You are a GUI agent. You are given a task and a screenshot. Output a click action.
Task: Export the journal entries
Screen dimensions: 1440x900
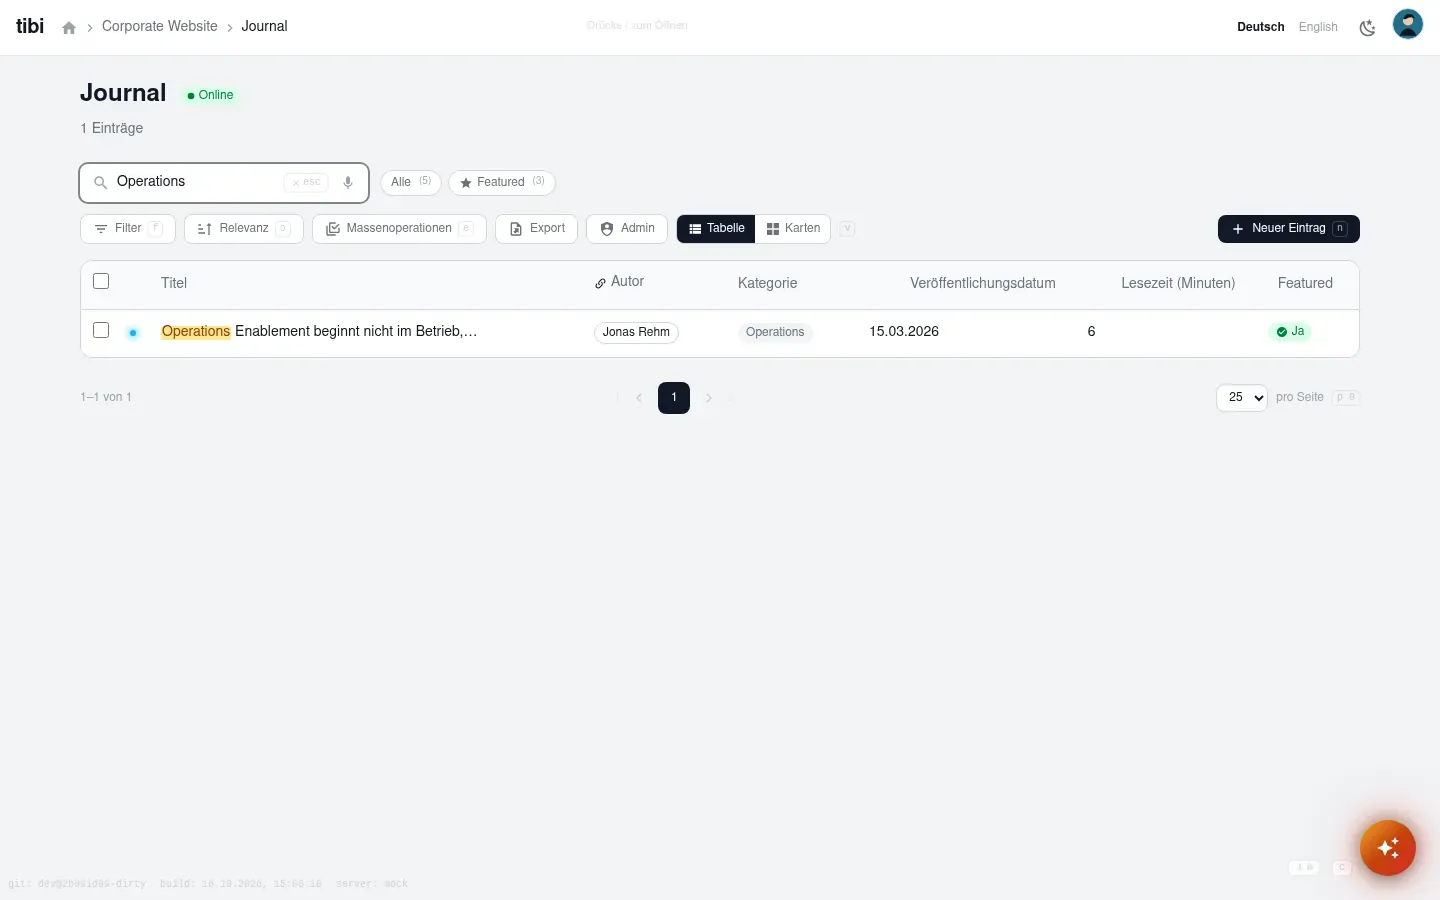click(x=537, y=229)
